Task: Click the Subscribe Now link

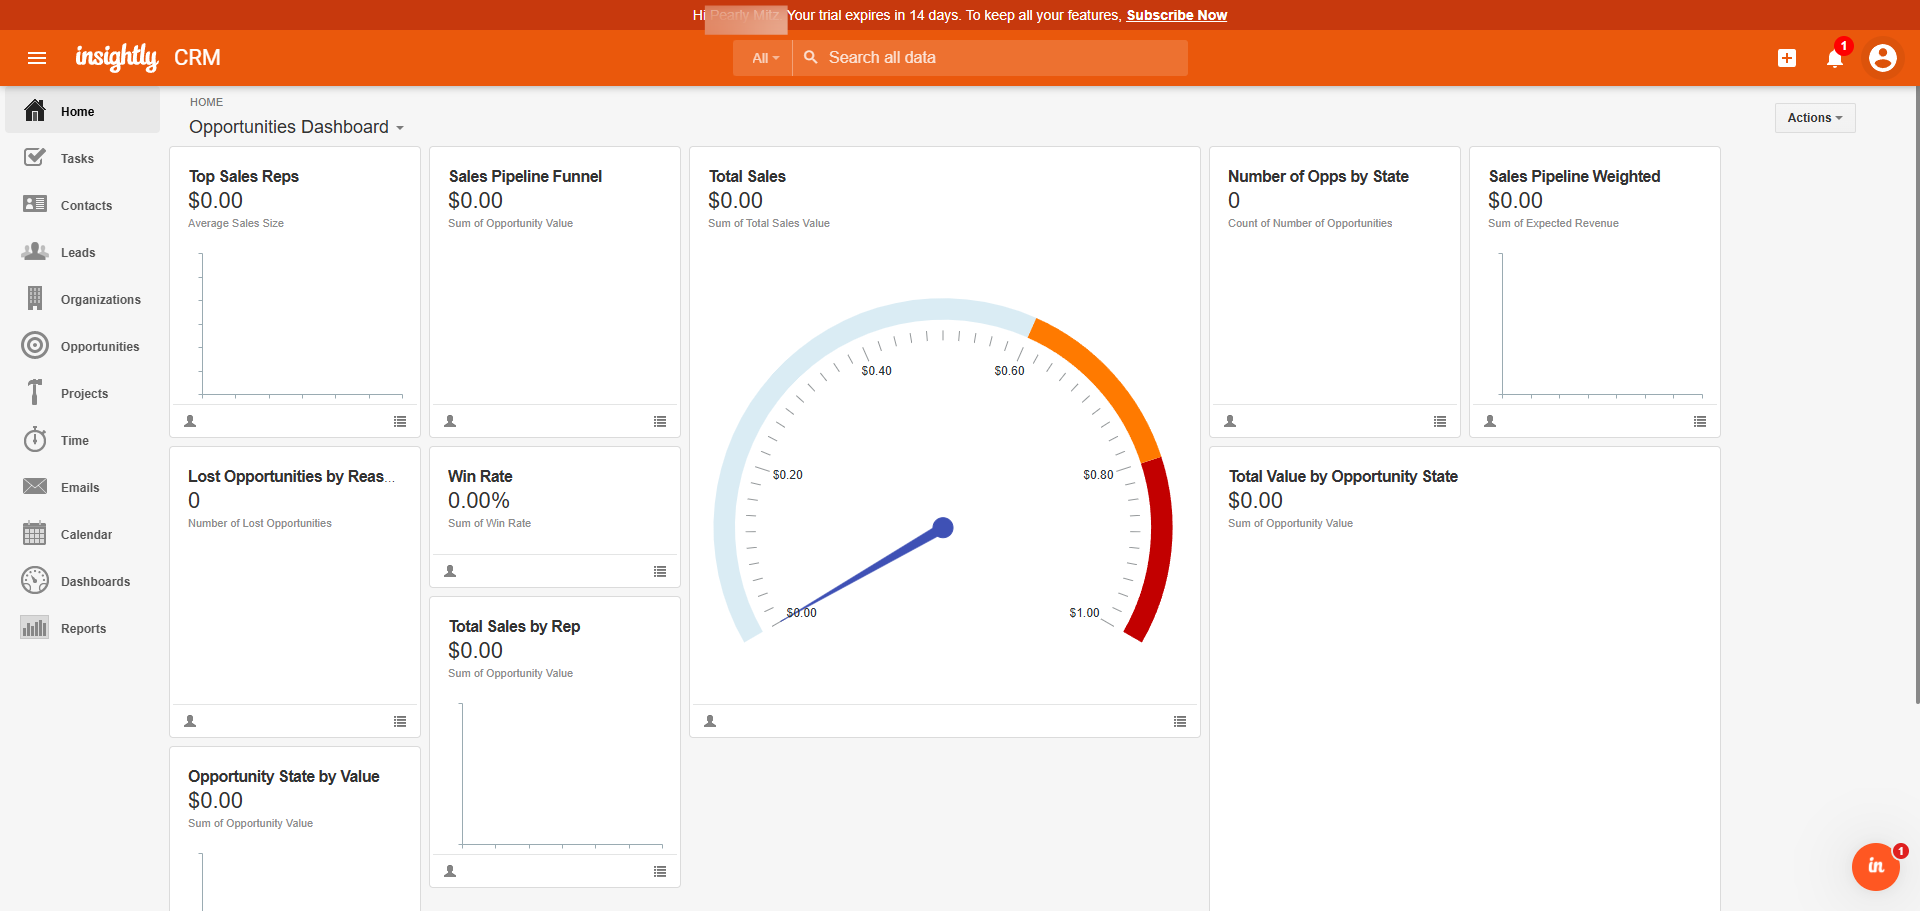Action: pos(1176,15)
